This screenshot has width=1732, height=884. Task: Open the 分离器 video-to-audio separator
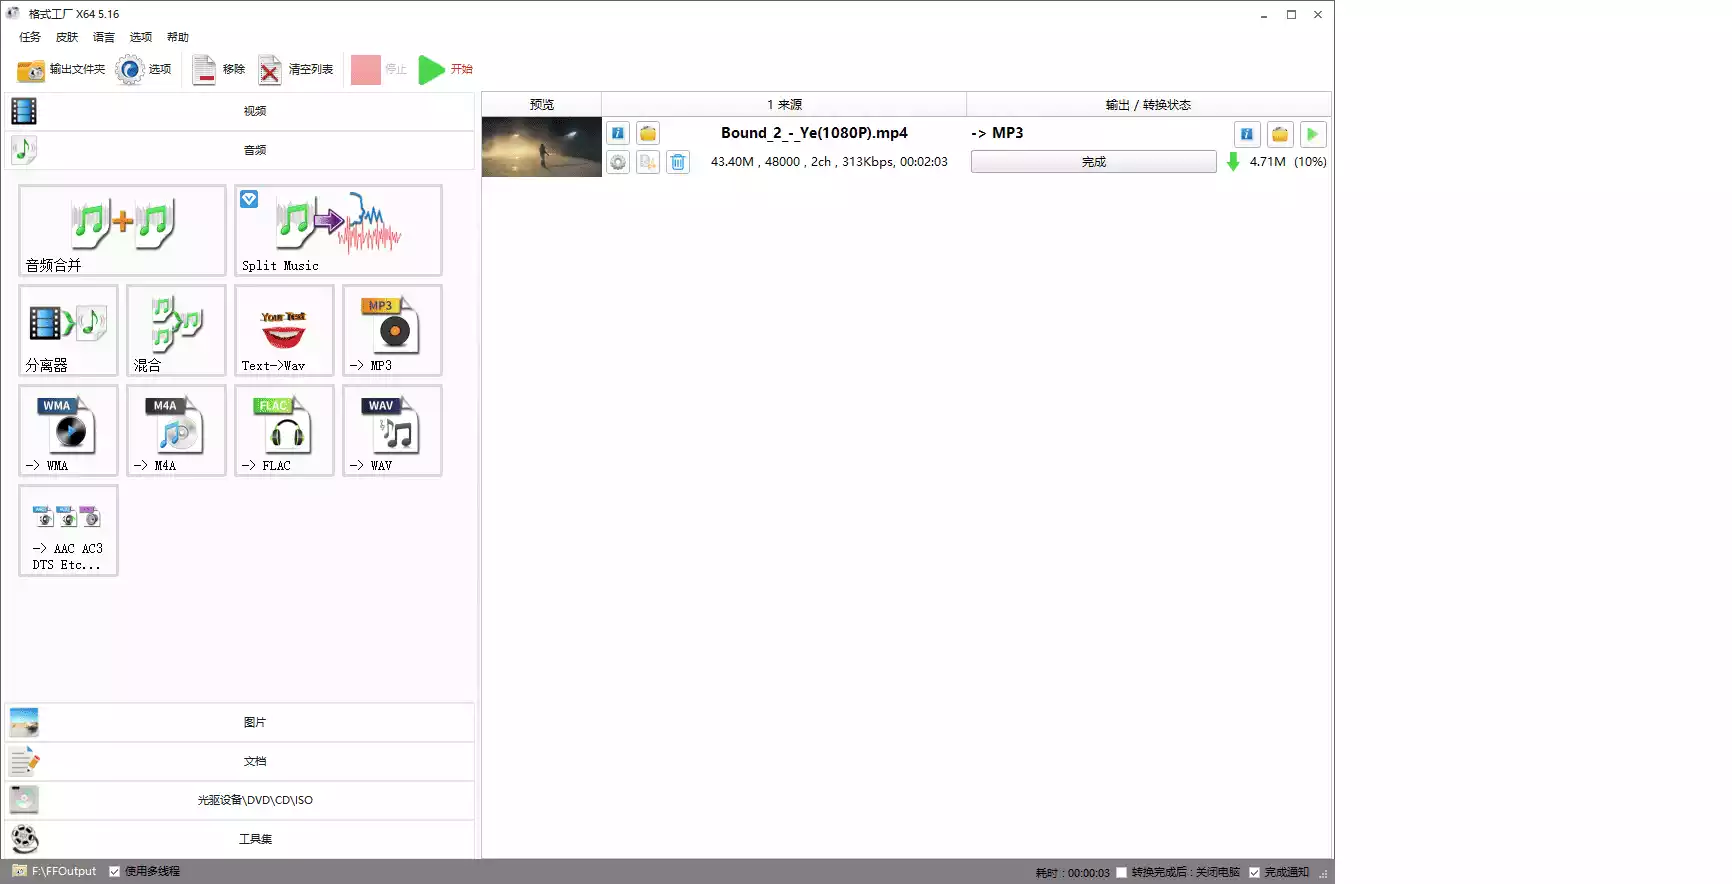(68, 330)
